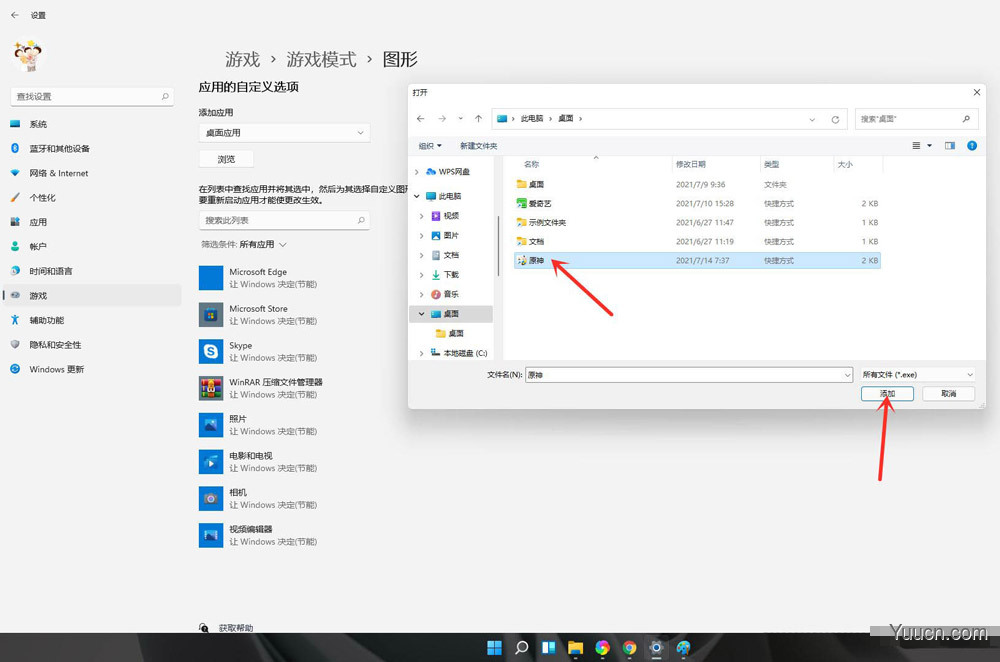This screenshot has width=1000, height=662.
Task: Click the 浏览 button
Action: [x=226, y=159]
